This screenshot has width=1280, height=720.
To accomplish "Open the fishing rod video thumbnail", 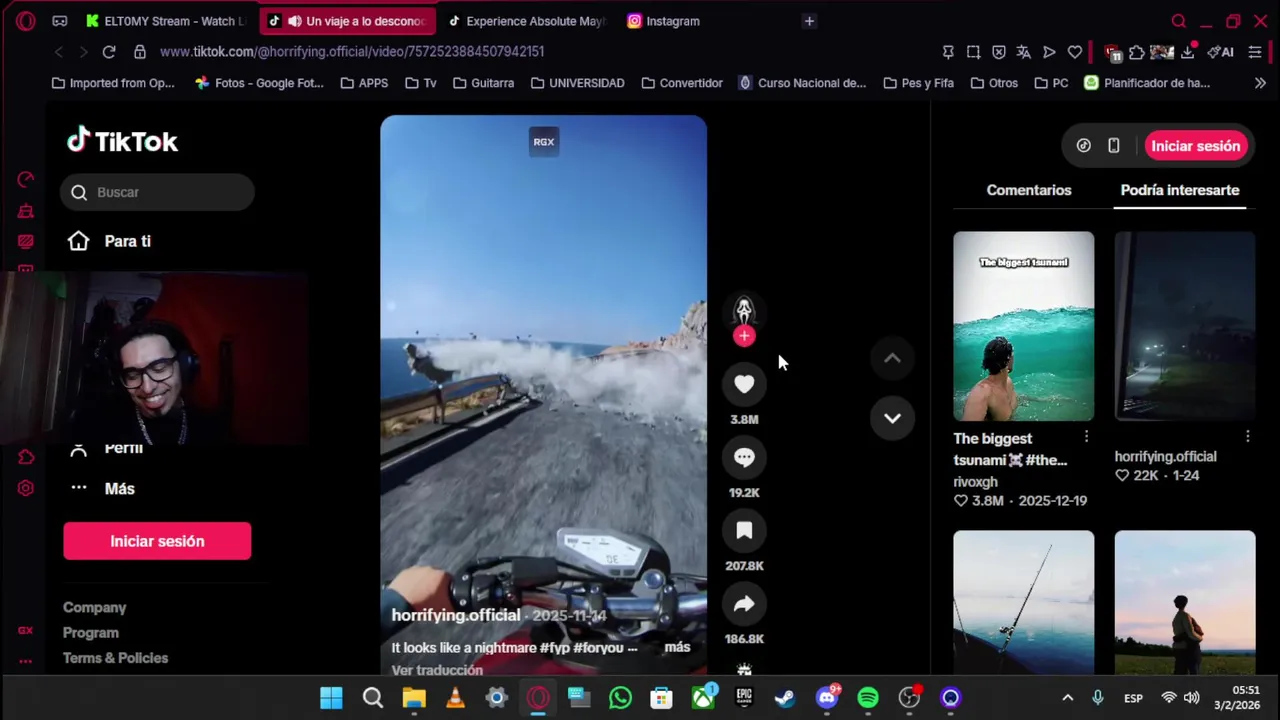I will point(1023,602).
